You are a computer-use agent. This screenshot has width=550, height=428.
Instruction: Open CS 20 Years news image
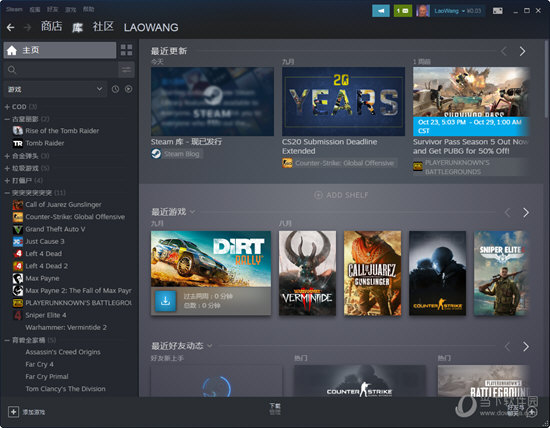(343, 101)
